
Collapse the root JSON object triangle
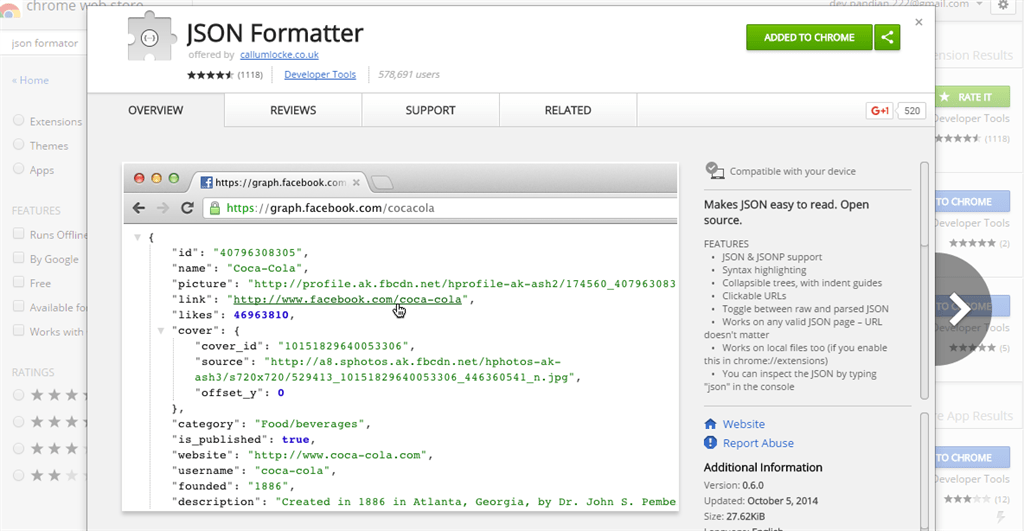[137, 238]
